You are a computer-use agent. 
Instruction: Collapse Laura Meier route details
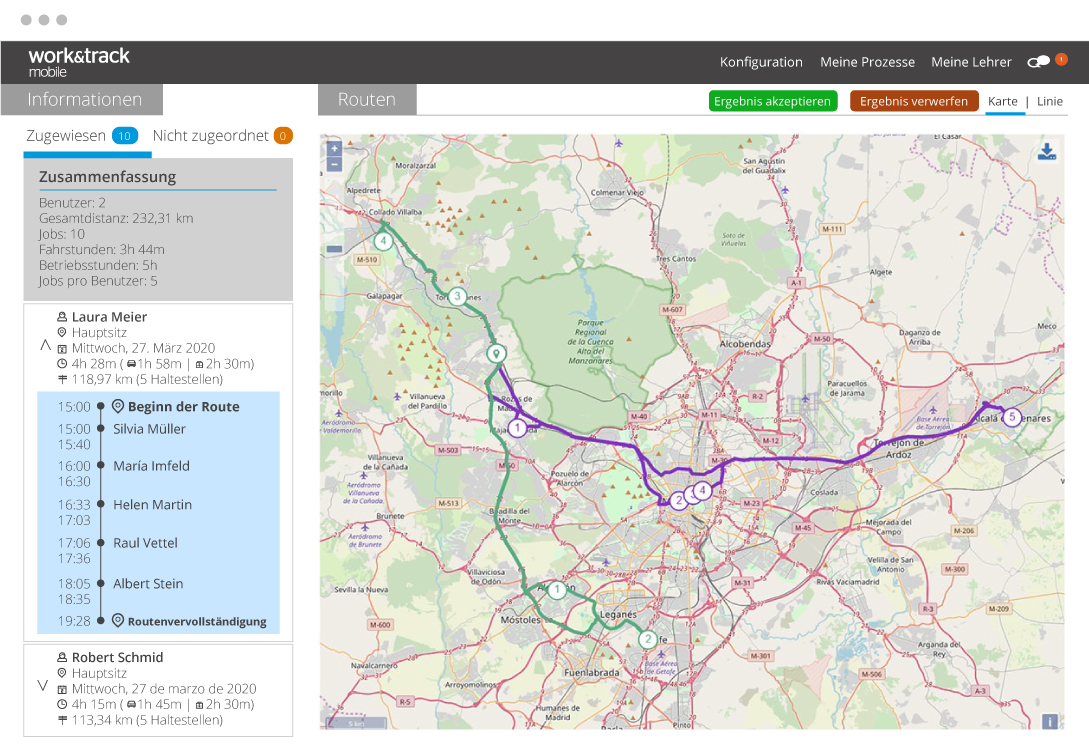[x=45, y=345]
